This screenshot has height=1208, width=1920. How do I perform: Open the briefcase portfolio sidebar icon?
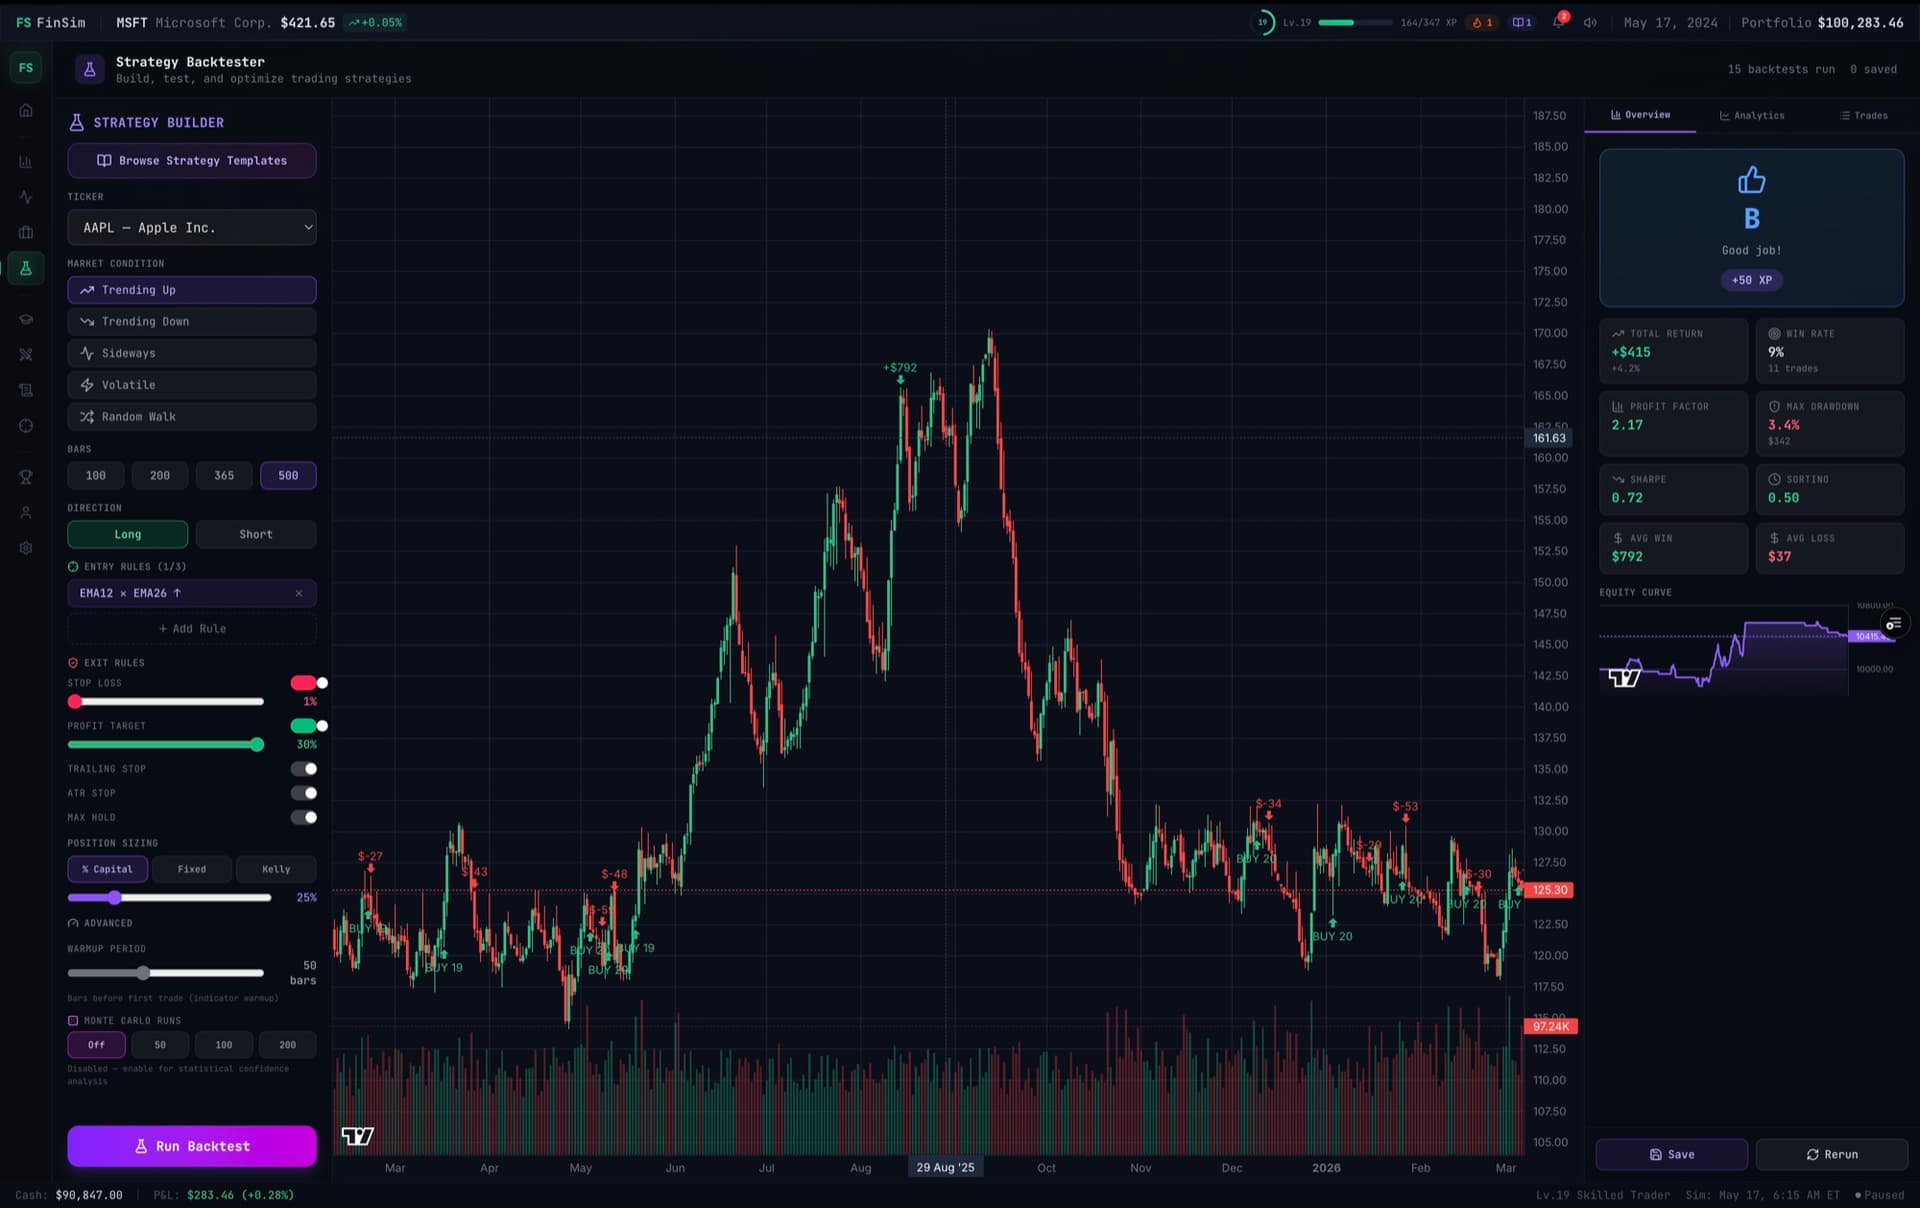(26, 232)
